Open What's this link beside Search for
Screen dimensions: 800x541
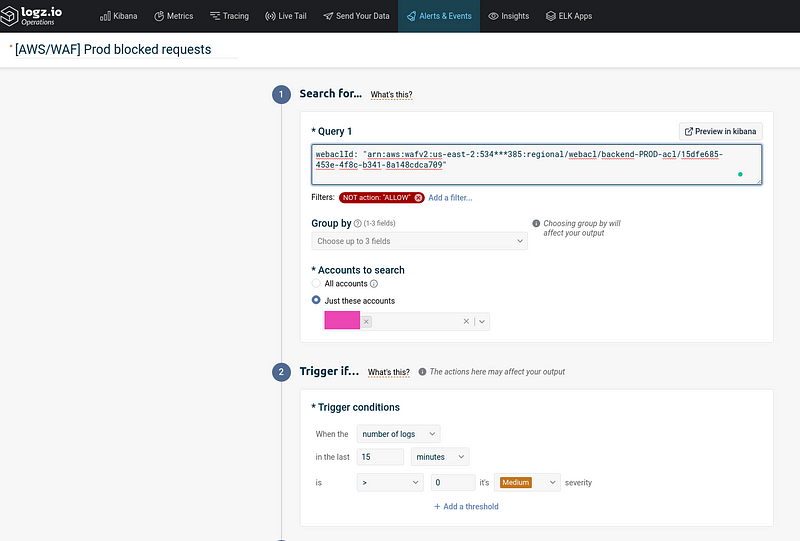click(391, 94)
